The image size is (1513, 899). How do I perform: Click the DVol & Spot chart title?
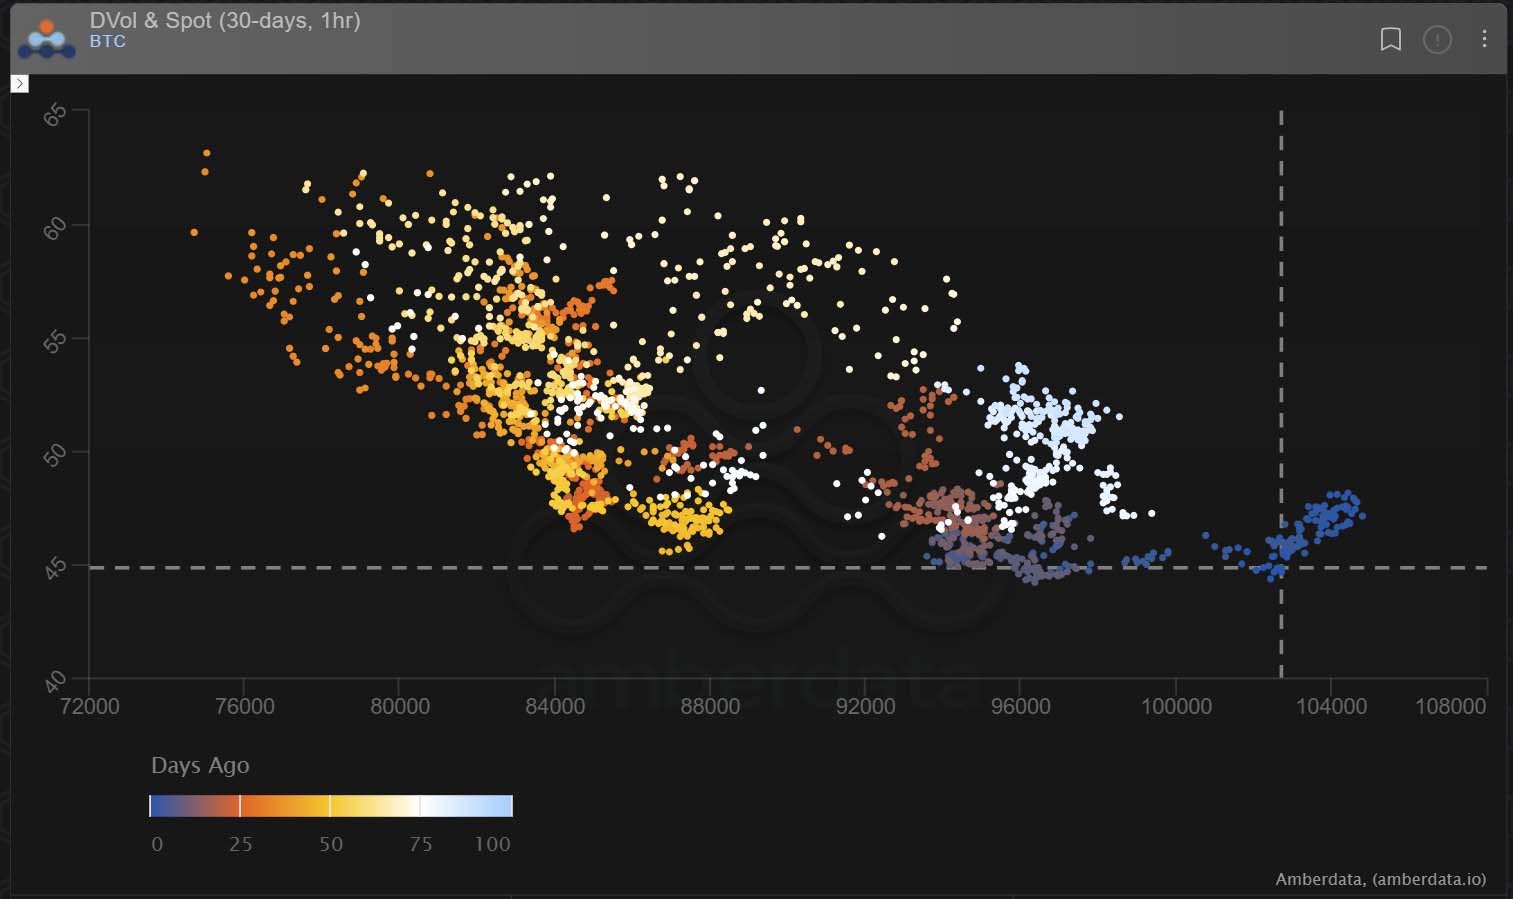tap(224, 20)
